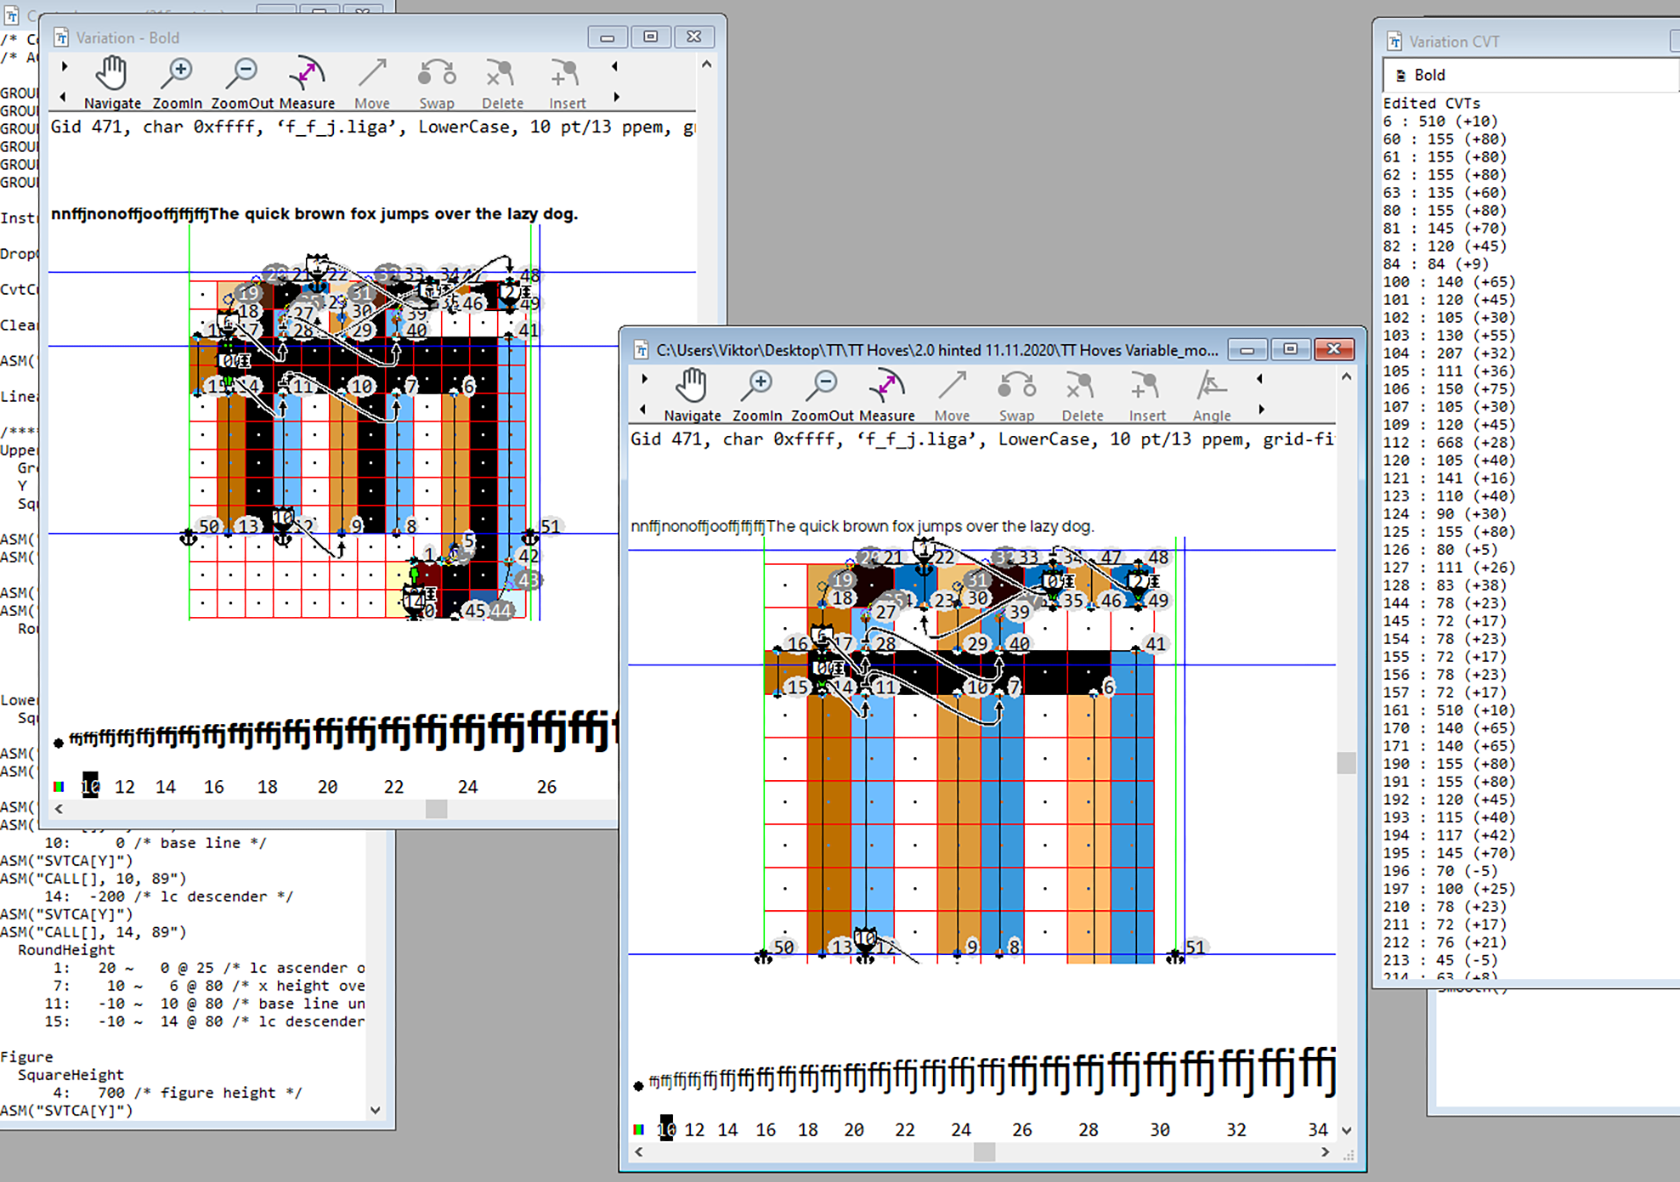Maximize the Variation - Bold window
This screenshot has height=1182, width=1680.
point(650,37)
